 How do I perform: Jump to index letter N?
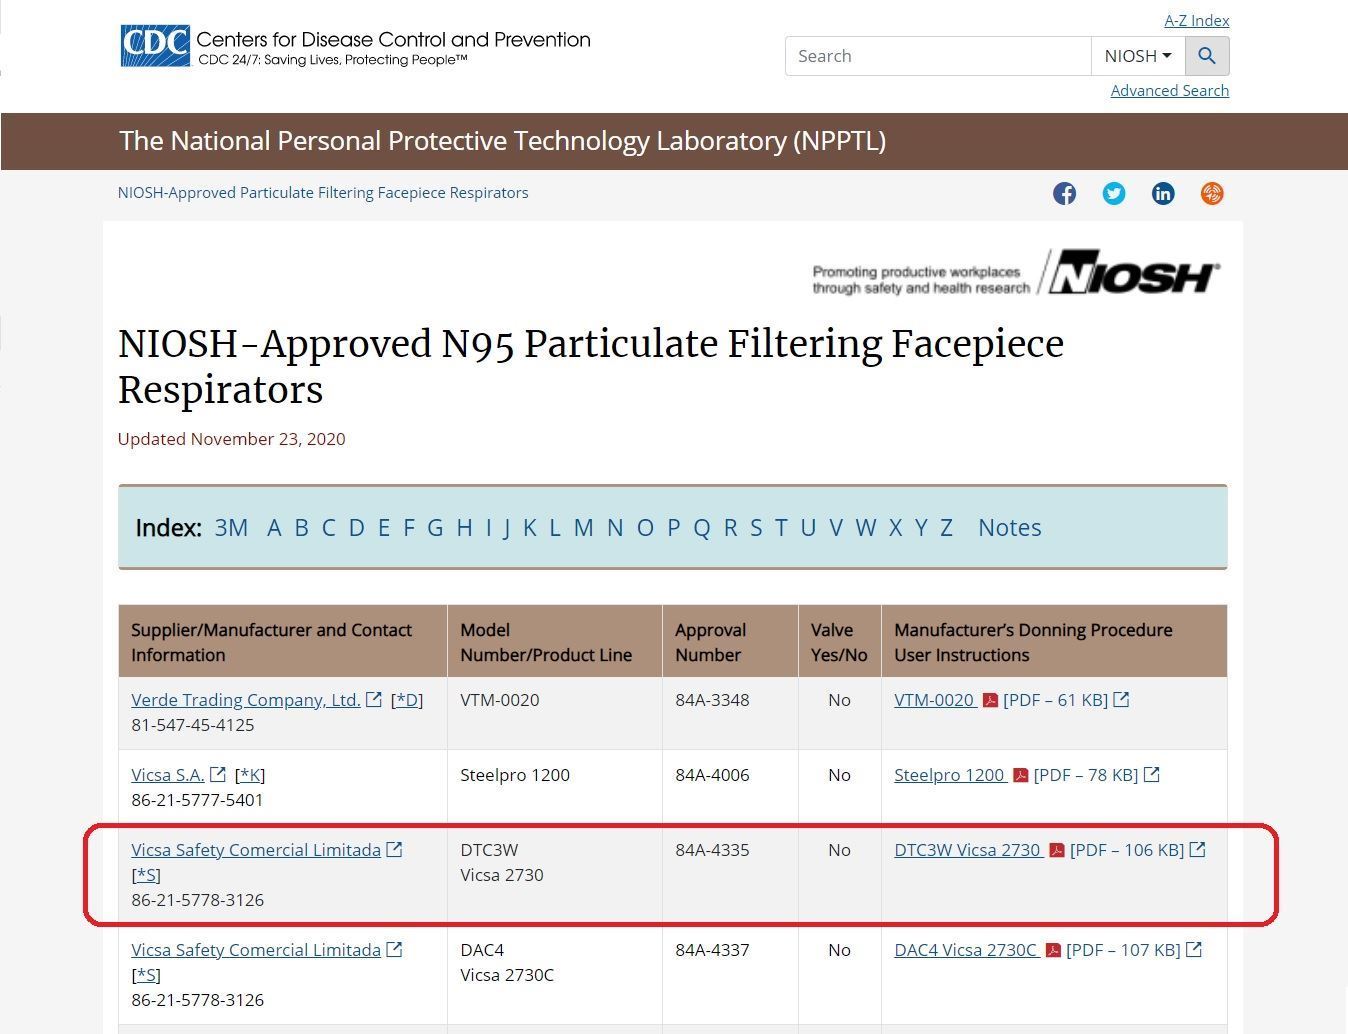click(615, 528)
